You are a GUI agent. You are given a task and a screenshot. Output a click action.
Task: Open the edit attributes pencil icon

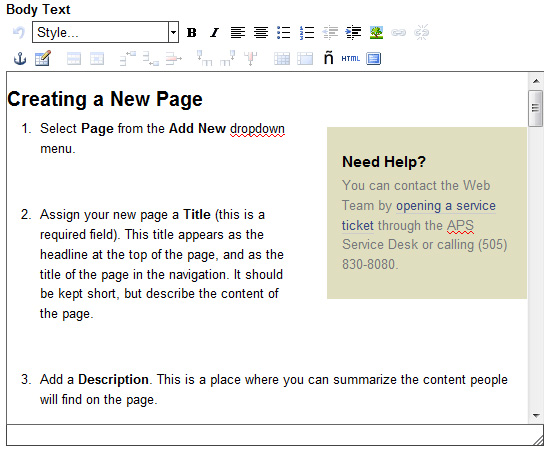coord(43,58)
